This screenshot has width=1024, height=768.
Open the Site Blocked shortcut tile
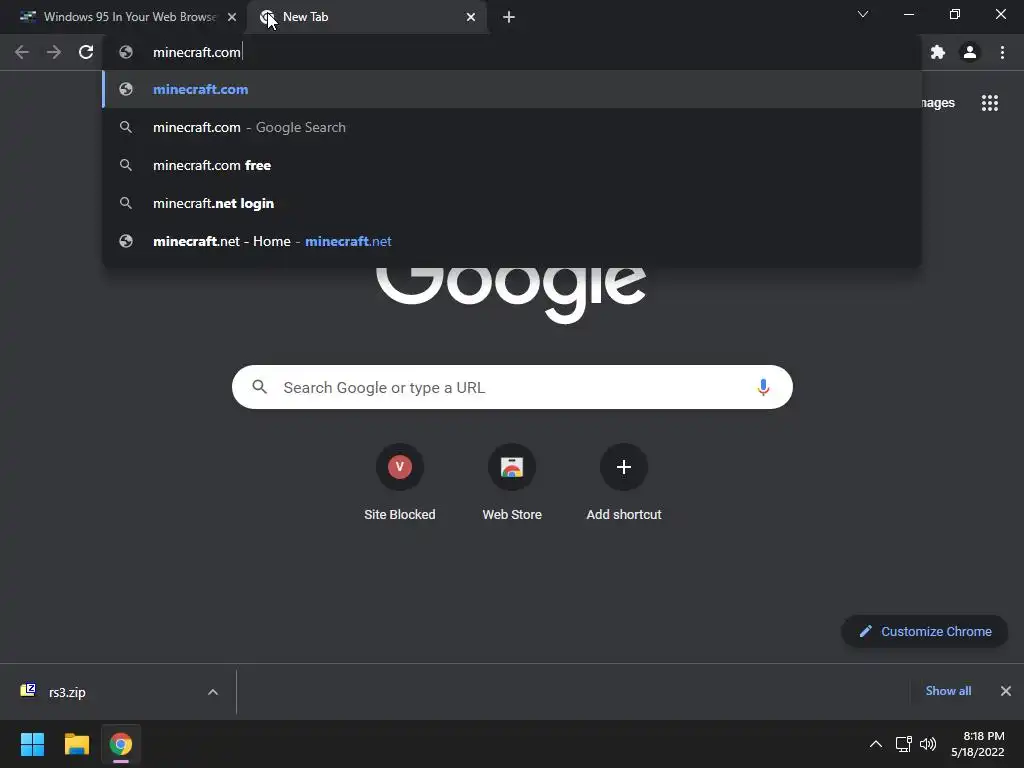[400, 482]
